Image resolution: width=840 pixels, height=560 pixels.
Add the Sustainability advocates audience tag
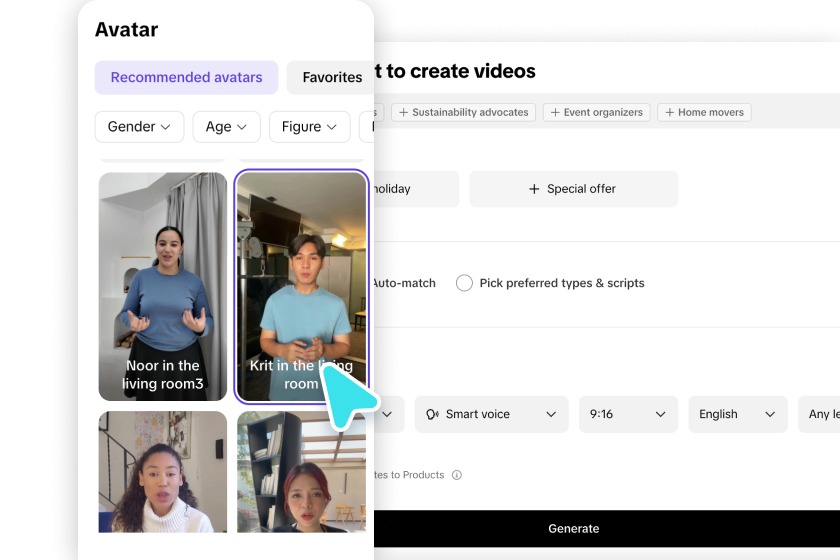[x=463, y=113]
